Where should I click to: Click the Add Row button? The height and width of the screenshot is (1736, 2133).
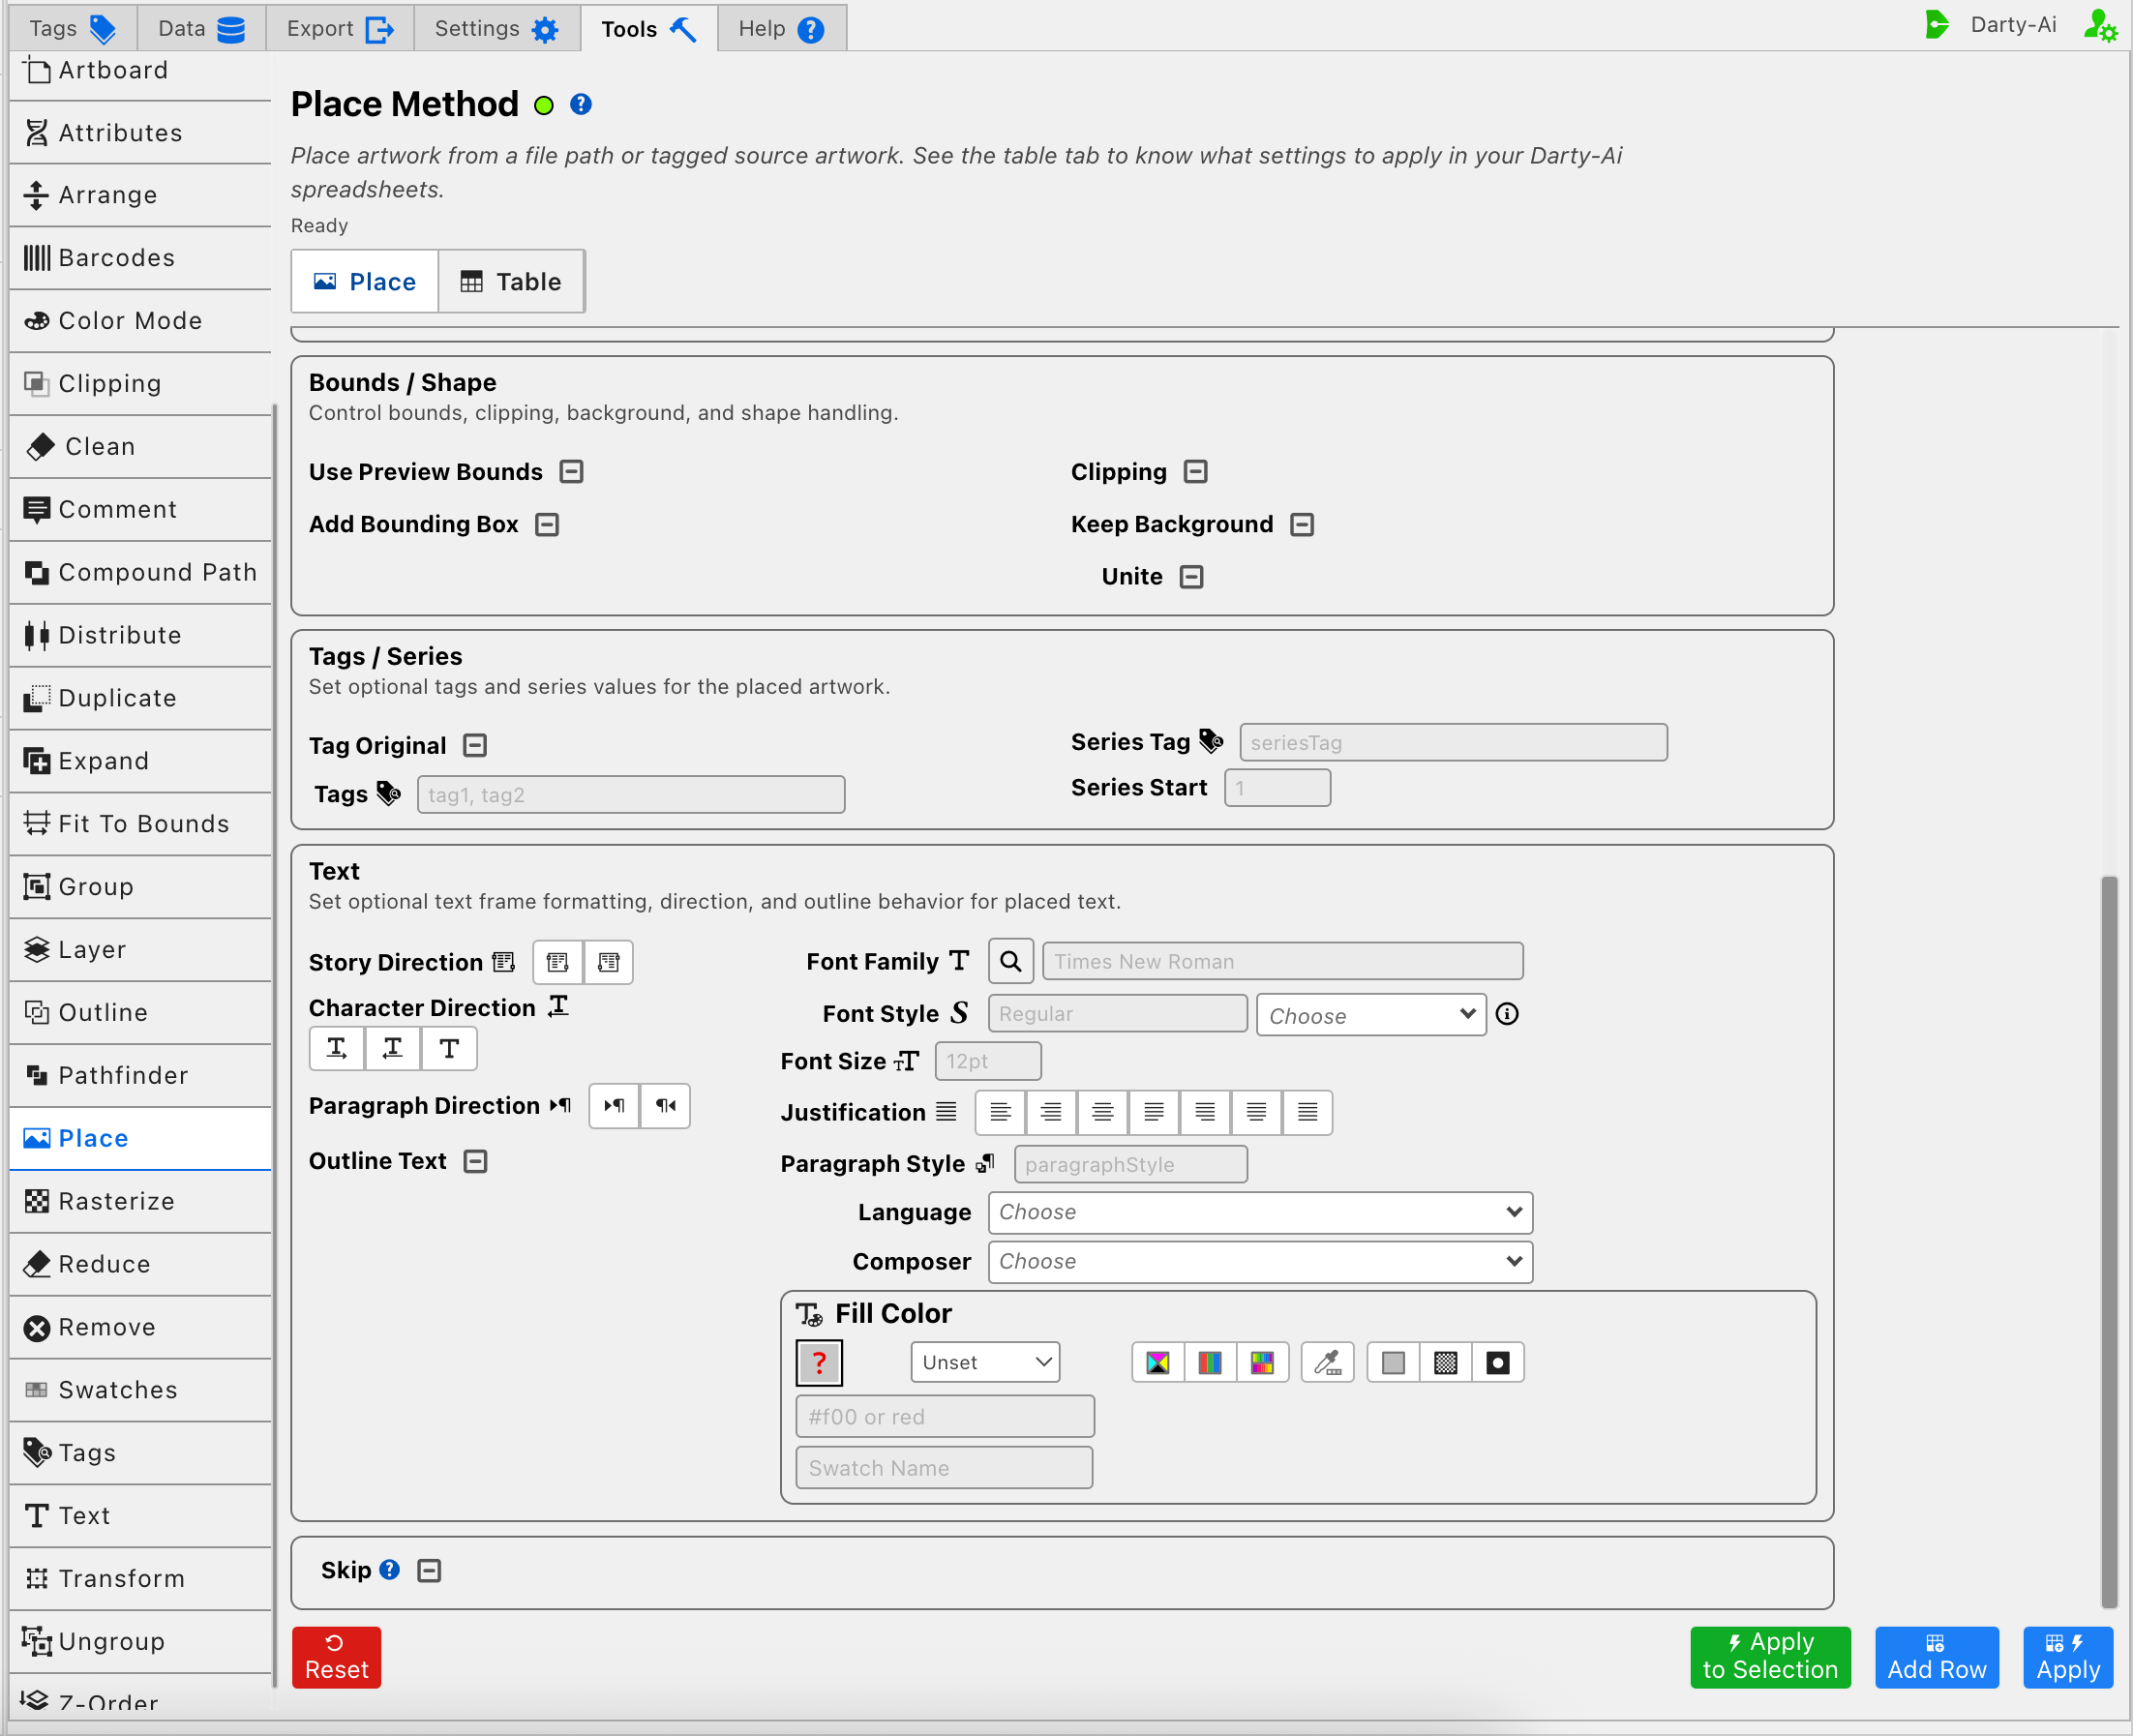click(1937, 1657)
